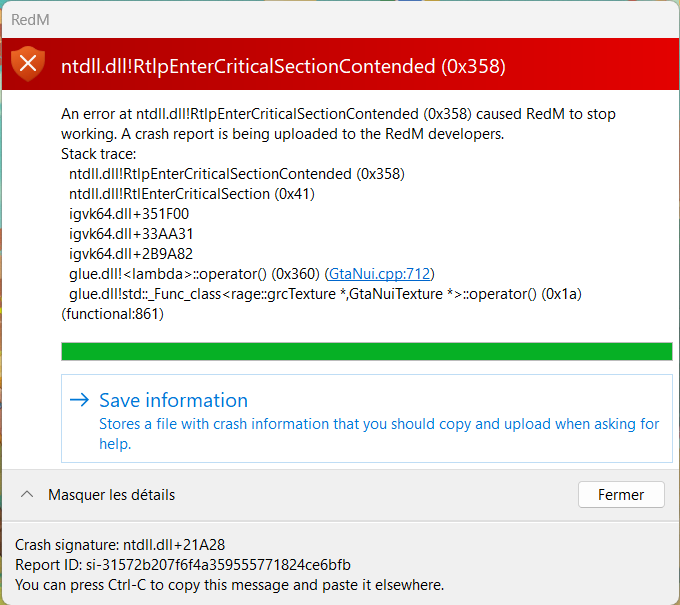
Task: Click the Save information command link
Action: click(366, 419)
